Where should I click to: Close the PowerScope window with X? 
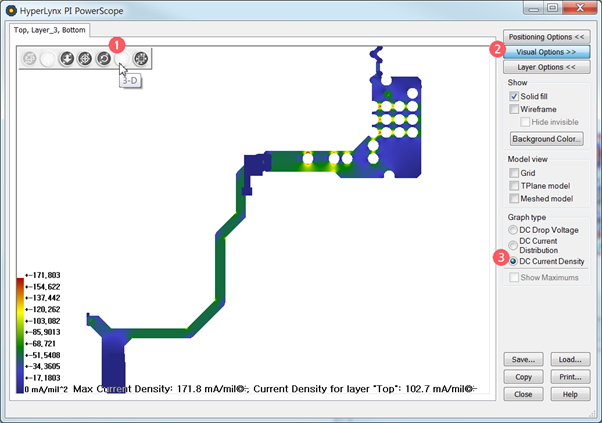(580, 8)
